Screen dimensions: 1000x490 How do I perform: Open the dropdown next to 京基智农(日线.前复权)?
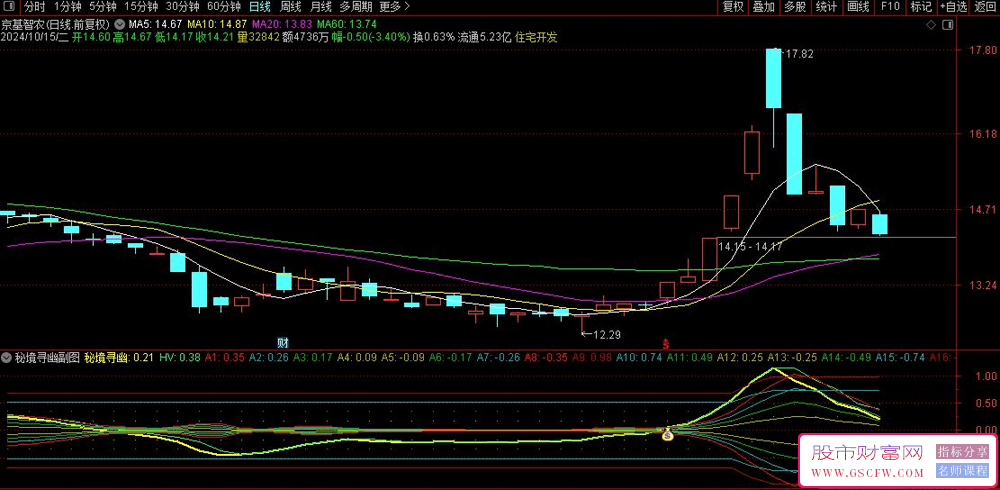121,25
